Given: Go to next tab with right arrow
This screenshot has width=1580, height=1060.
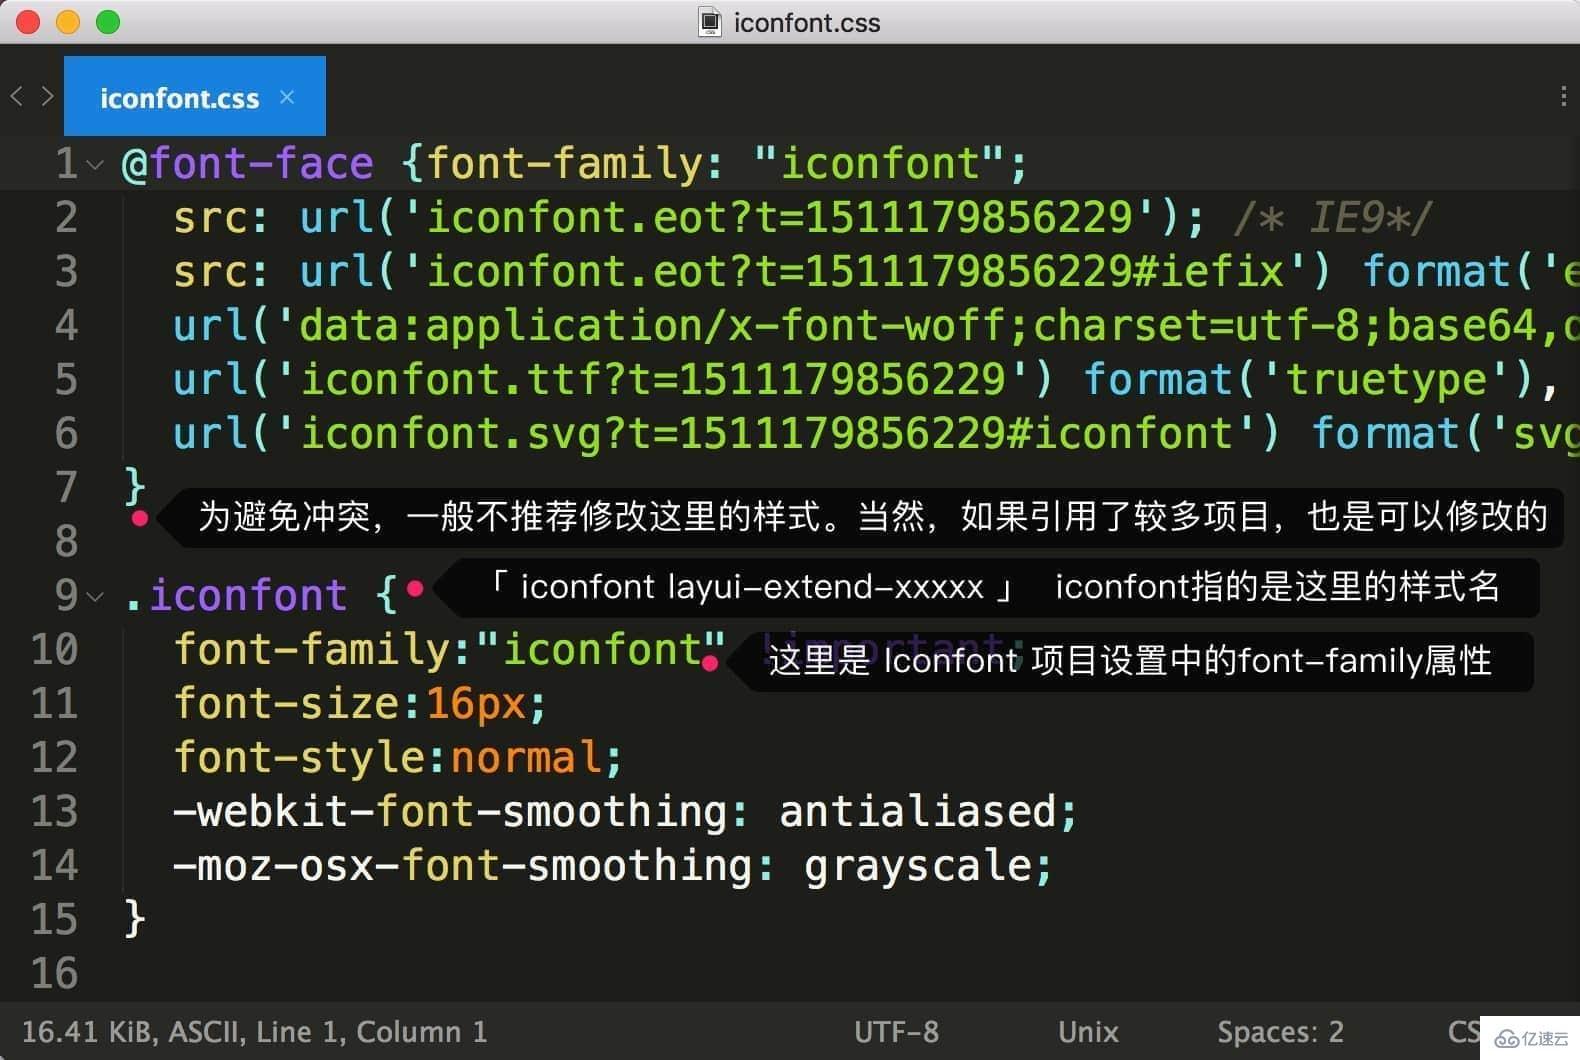Looking at the screenshot, I should (x=47, y=97).
